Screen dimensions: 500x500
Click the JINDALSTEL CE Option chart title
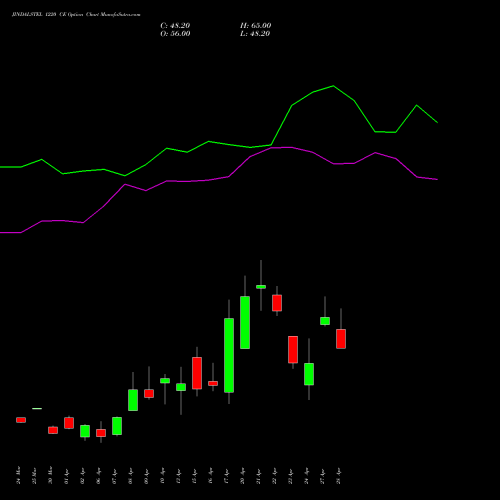(x=76, y=15)
